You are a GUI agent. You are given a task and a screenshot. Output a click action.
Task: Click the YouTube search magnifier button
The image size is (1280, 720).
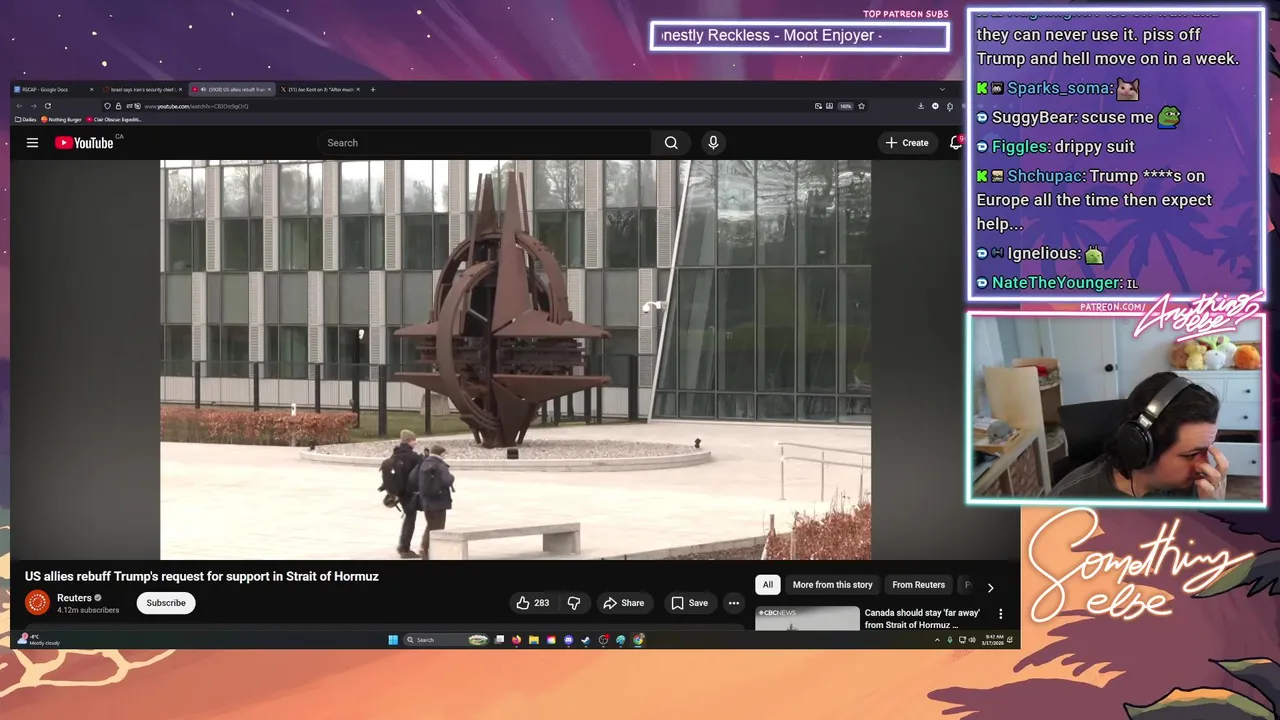click(x=671, y=143)
